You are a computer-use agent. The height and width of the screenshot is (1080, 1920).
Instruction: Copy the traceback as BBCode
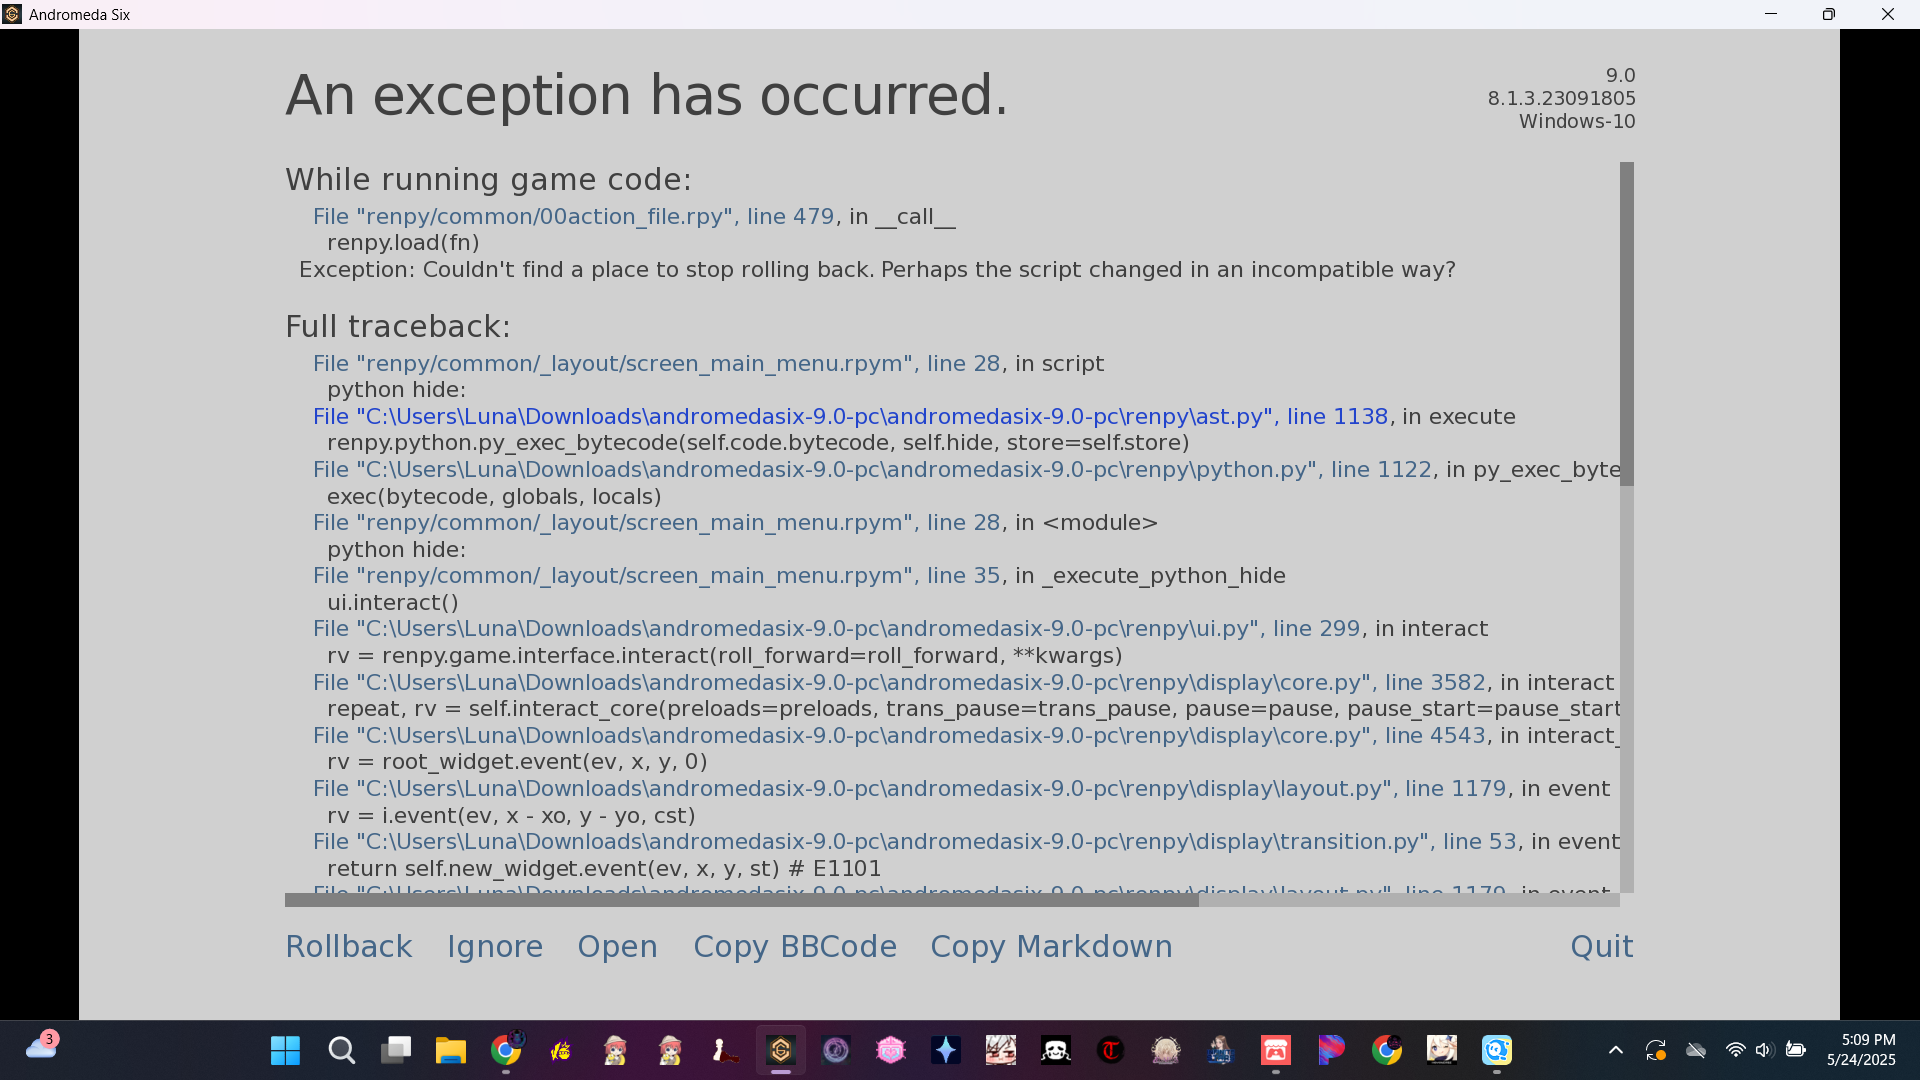(x=795, y=946)
